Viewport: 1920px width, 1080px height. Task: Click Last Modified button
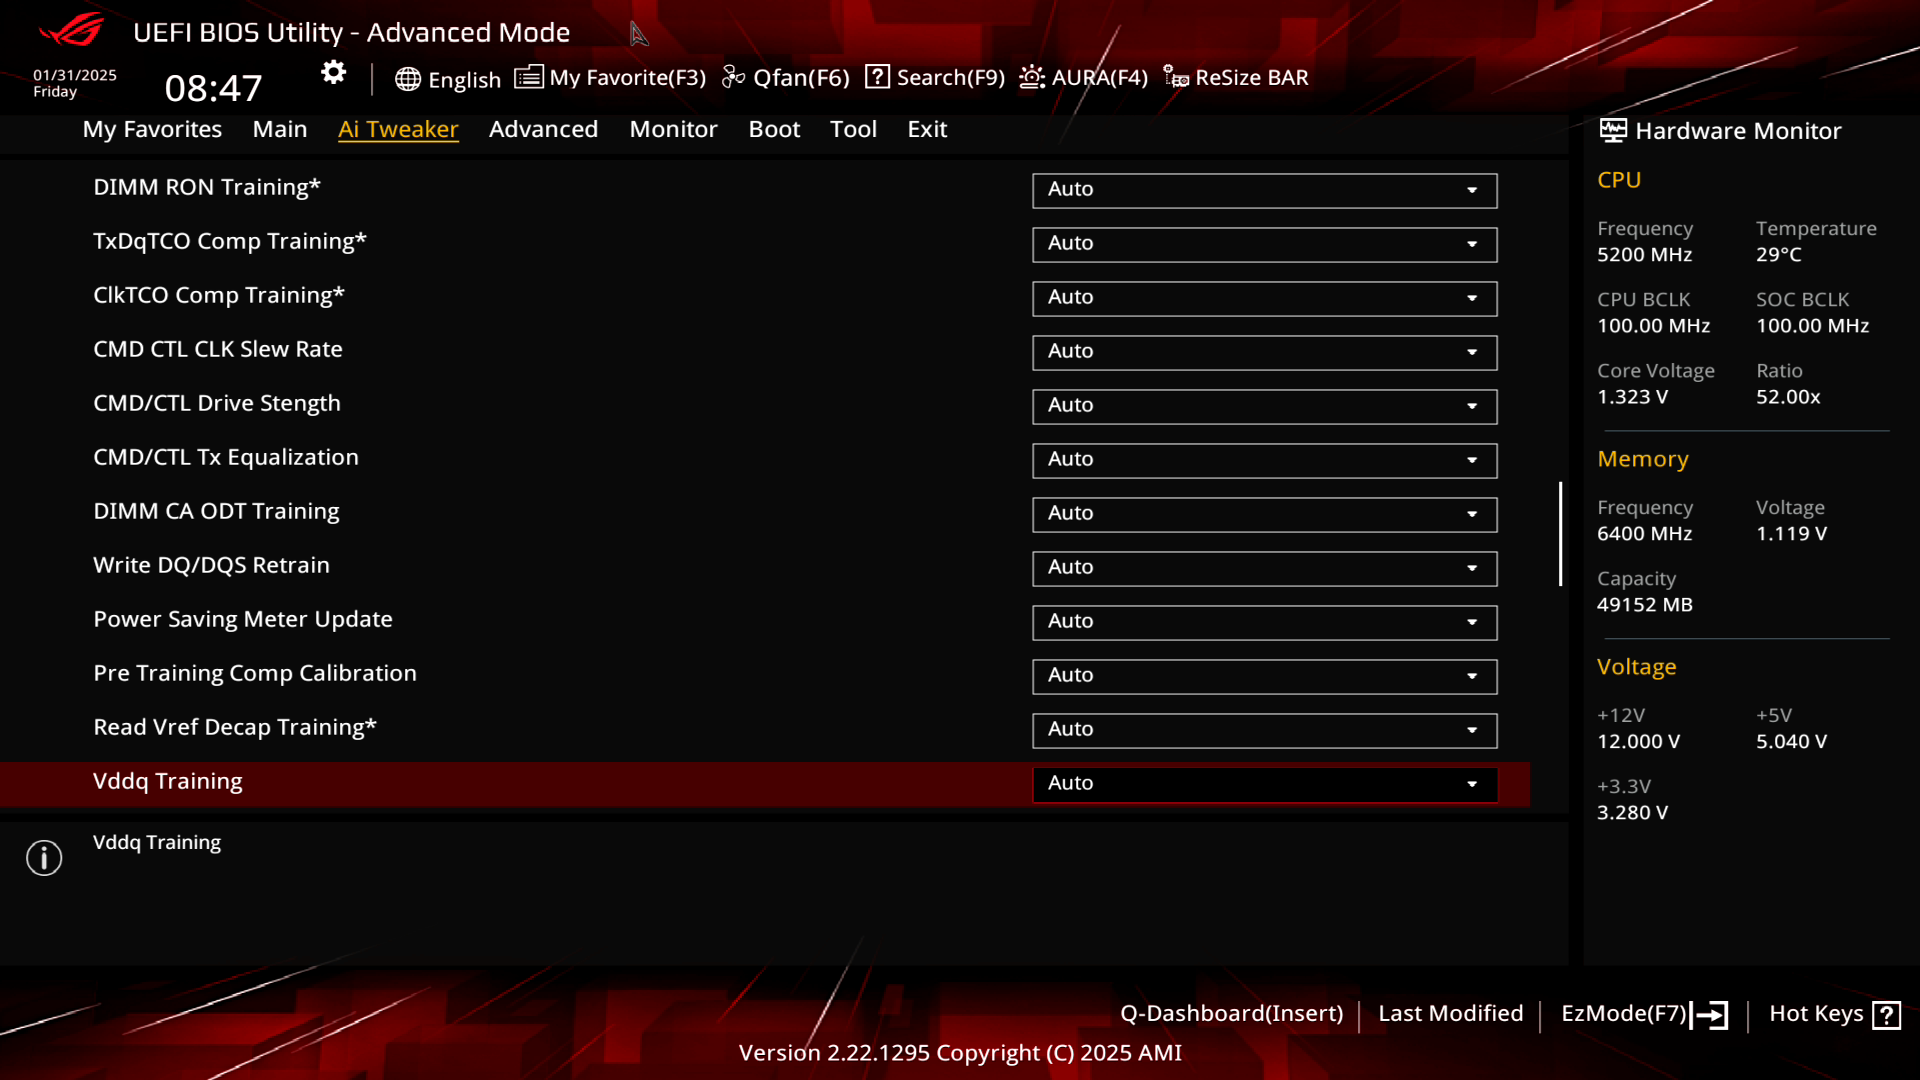1449,1013
